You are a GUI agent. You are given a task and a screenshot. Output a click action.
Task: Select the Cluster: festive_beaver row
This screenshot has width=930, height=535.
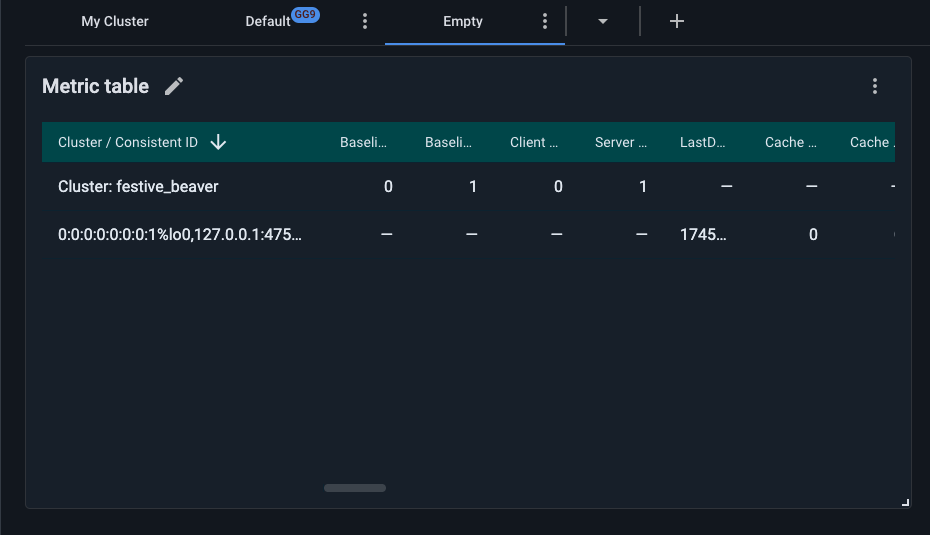138,186
